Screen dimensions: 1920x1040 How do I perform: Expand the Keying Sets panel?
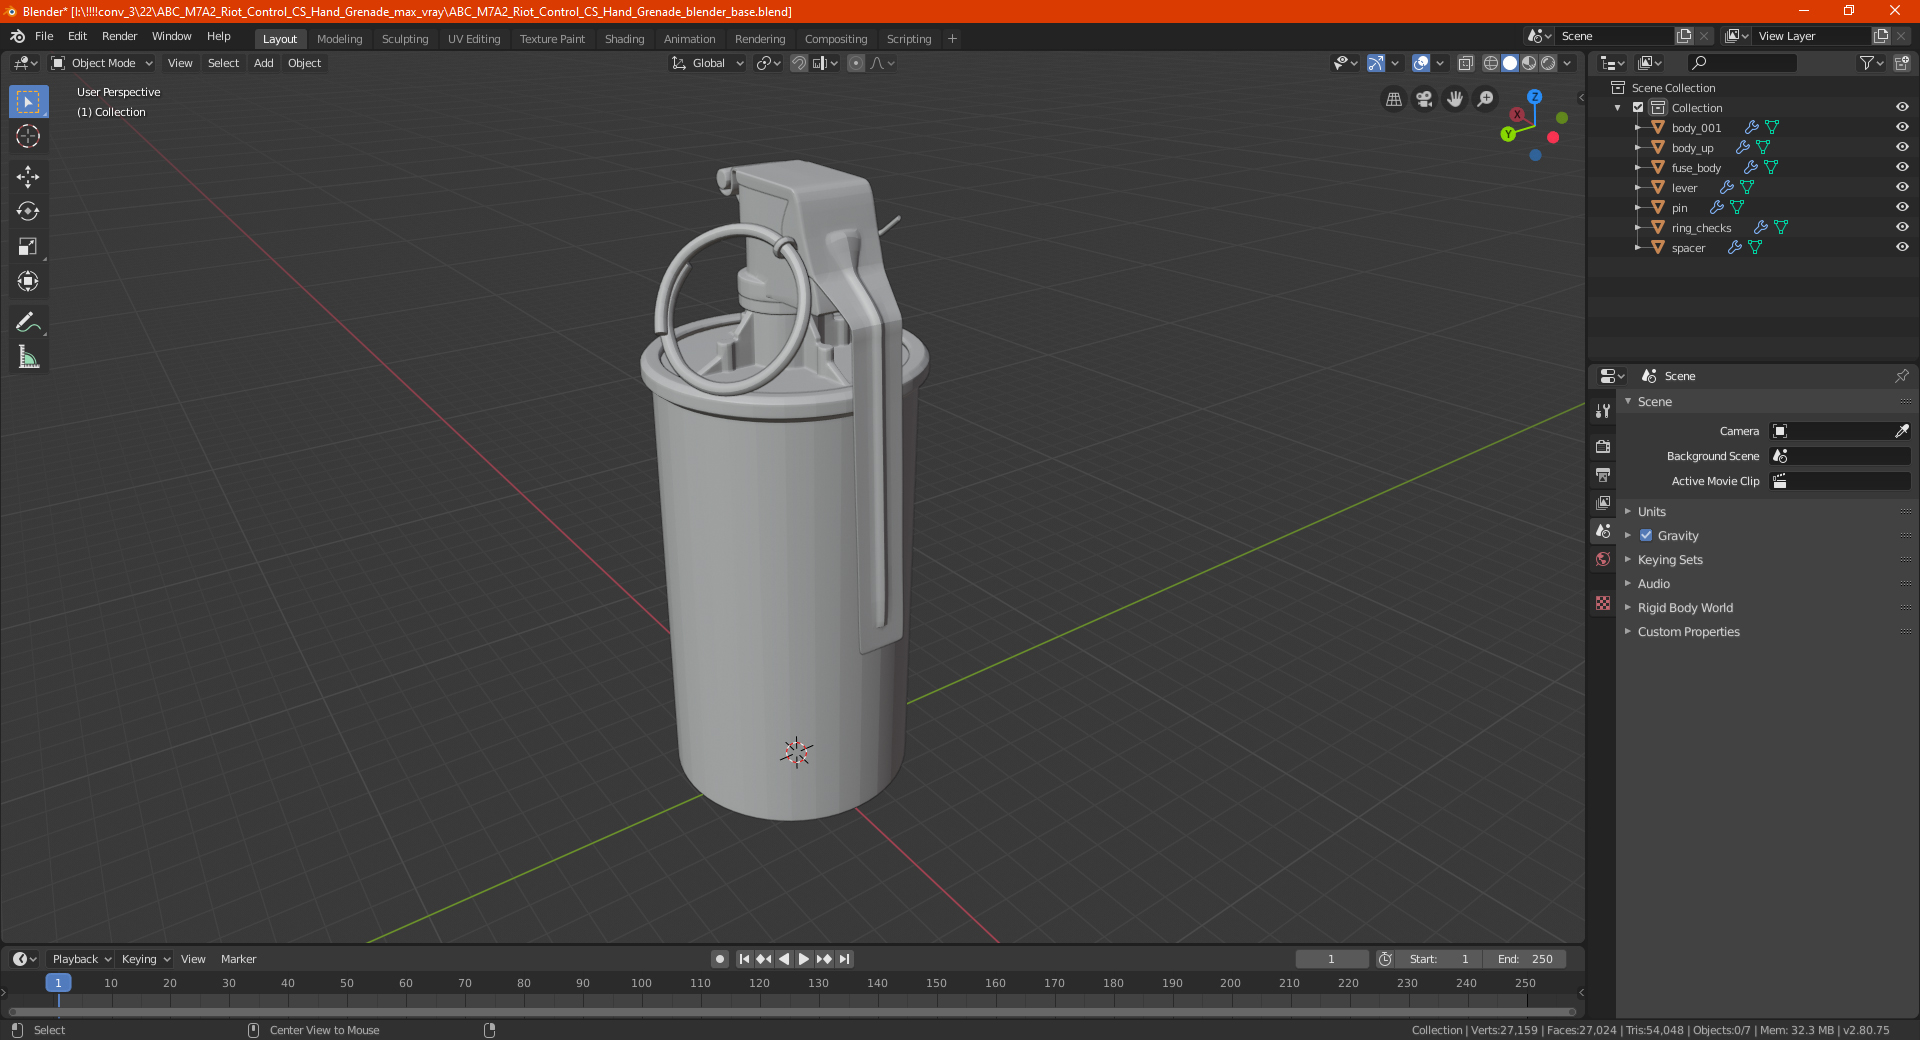coord(1670,559)
